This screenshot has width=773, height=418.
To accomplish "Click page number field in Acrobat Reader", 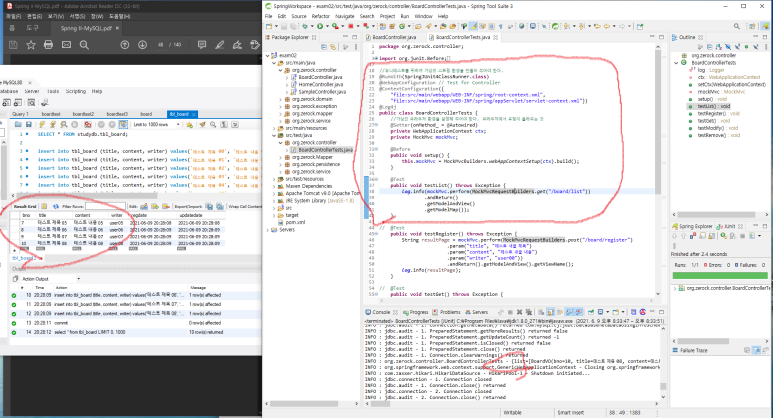I will point(161,45).
